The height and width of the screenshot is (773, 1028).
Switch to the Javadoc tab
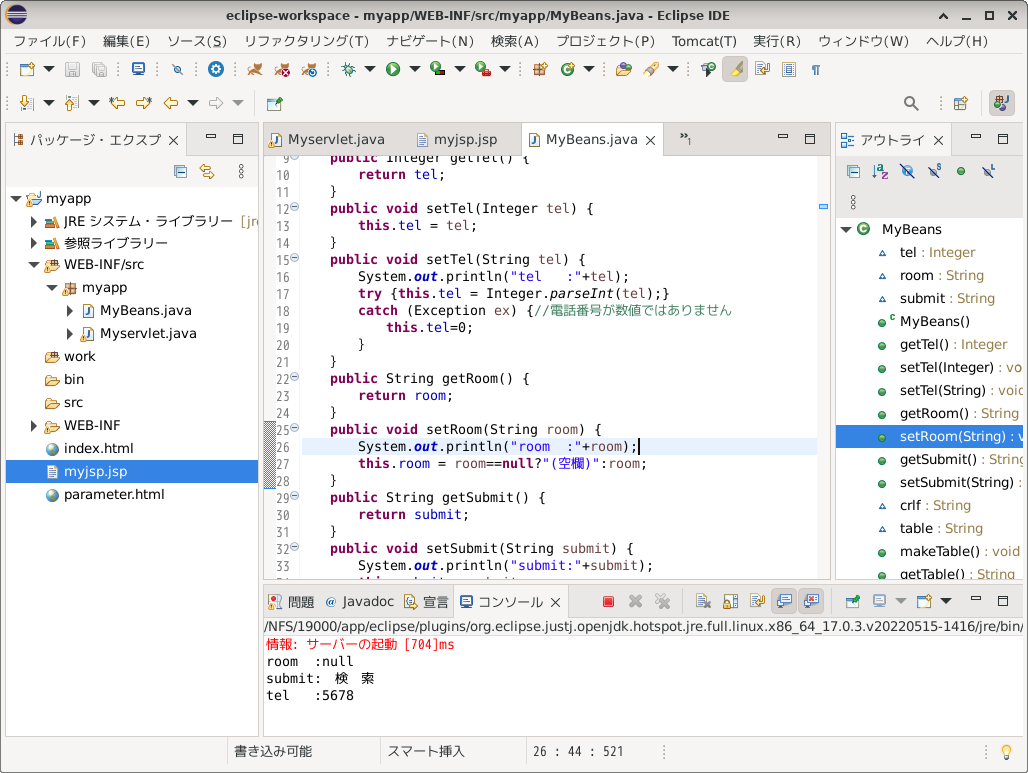359,602
